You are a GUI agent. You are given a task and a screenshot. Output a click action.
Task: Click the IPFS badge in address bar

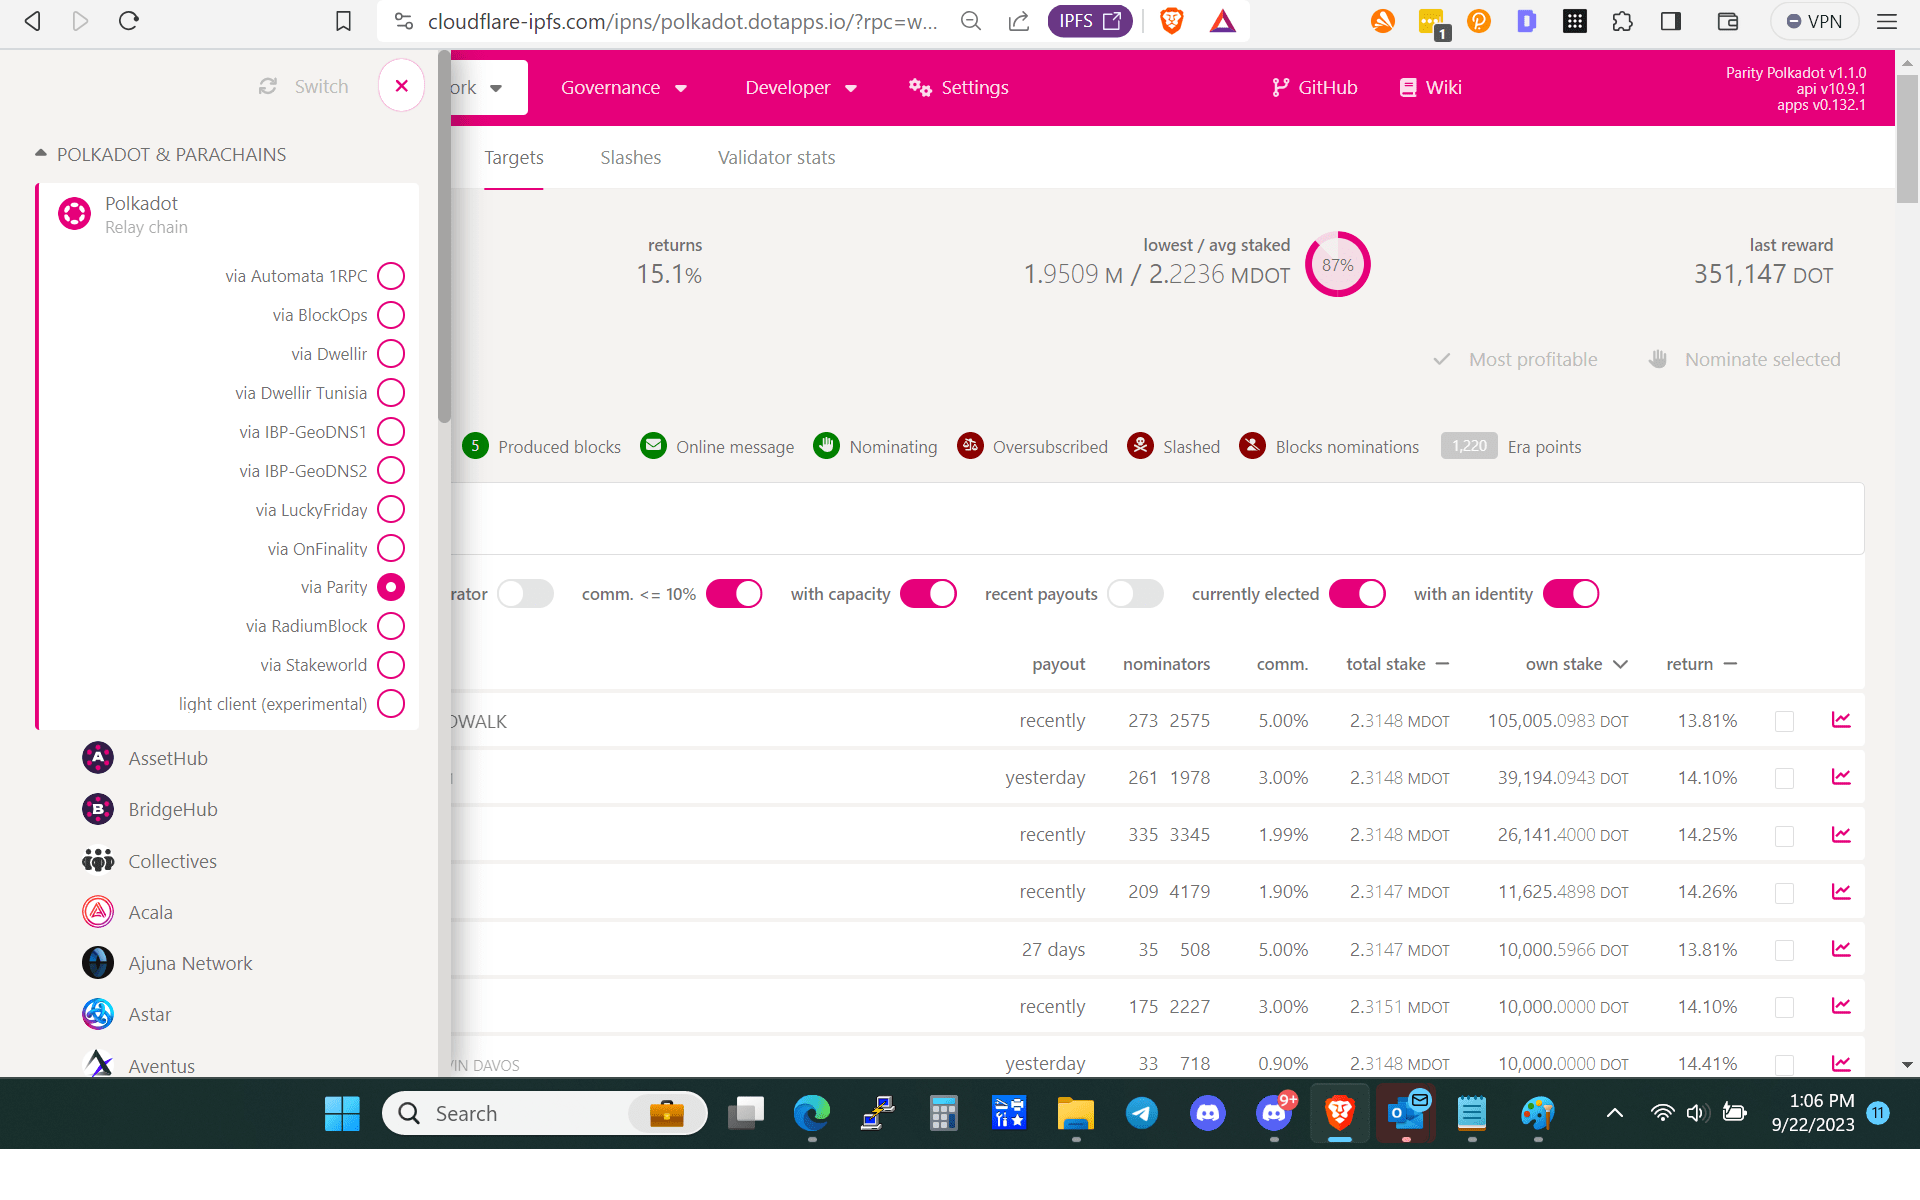click(x=1089, y=21)
